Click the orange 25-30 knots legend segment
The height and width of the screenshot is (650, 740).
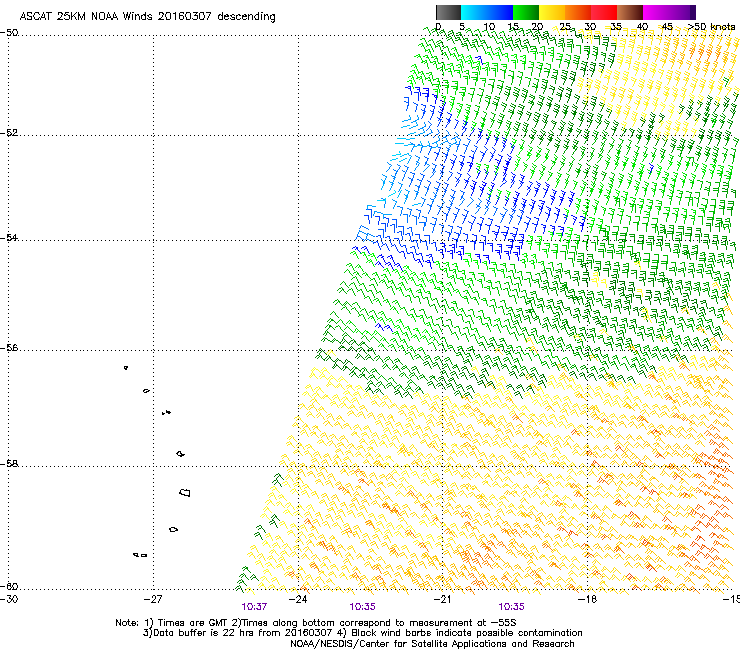[578, 12]
